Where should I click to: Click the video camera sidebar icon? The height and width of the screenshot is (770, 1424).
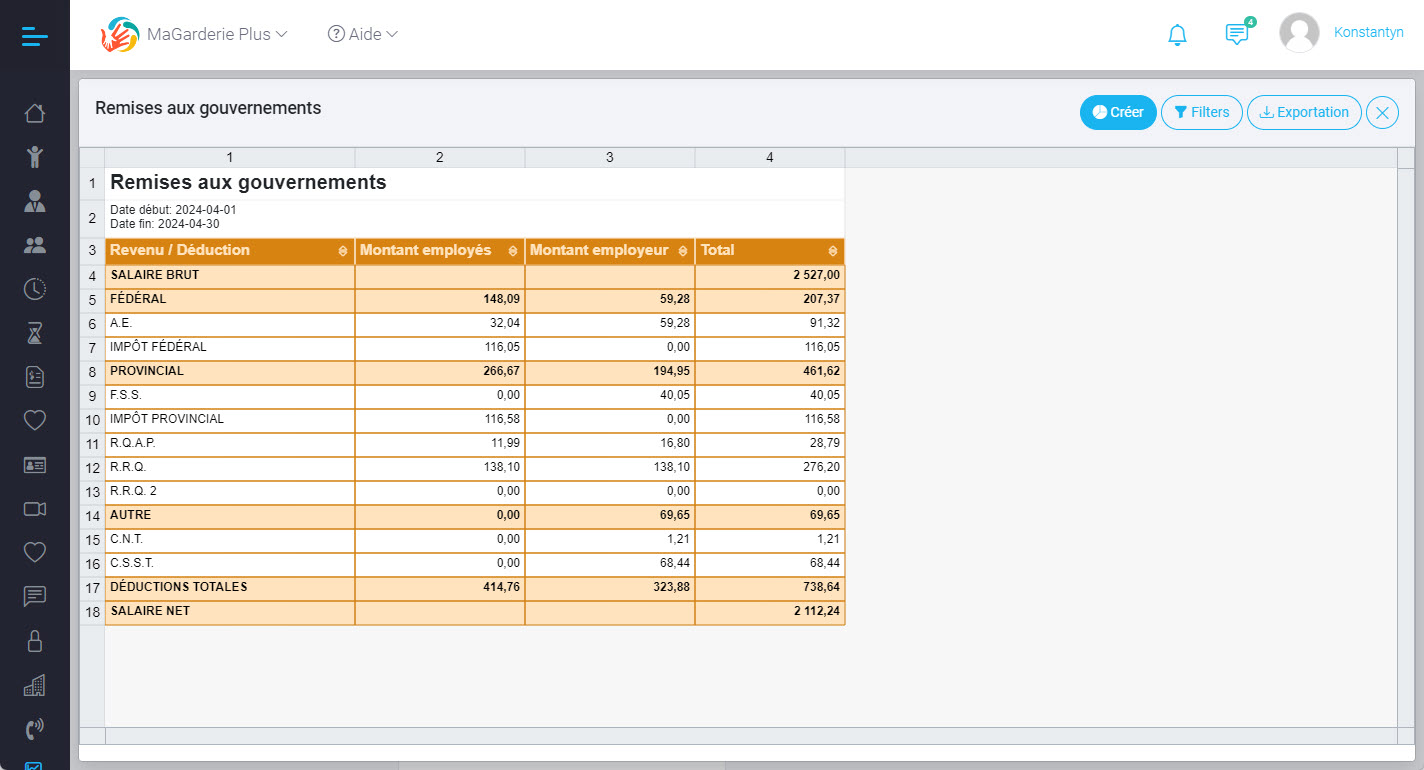pyautogui.click(x=35, y=509)
